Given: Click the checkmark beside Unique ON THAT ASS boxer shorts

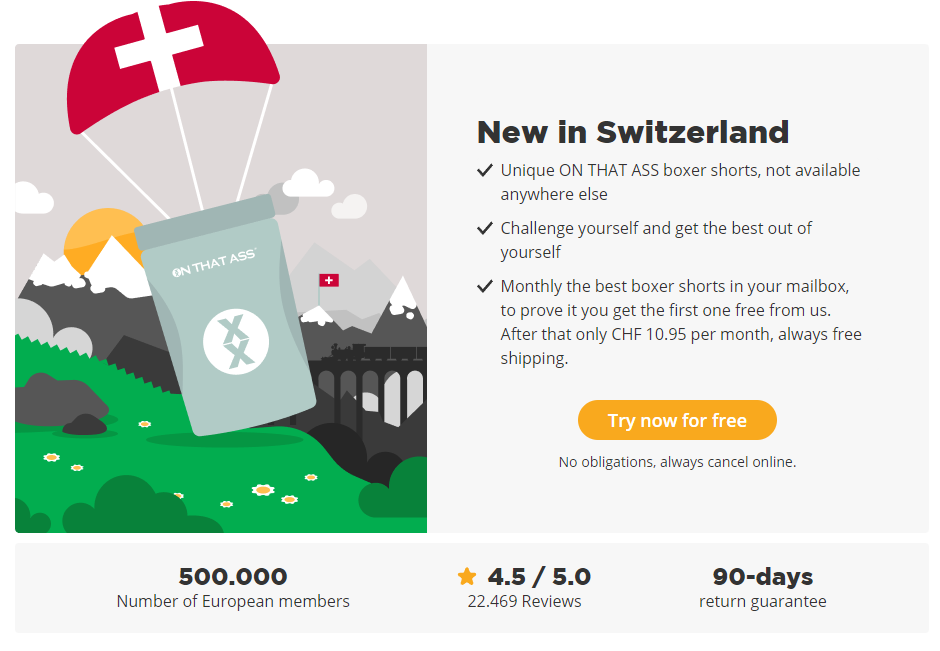Looking at the screenshot, I should [x=485, y=170].
